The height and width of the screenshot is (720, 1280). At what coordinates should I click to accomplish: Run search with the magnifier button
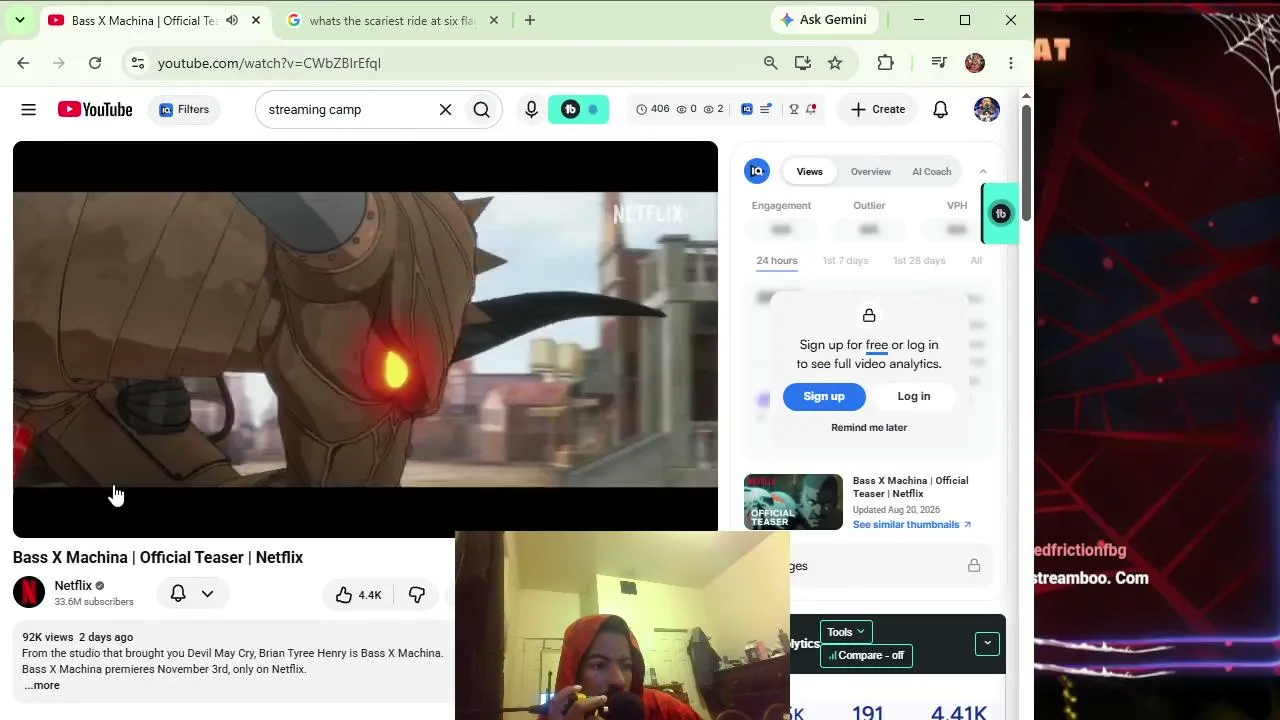tap(482, 110)
